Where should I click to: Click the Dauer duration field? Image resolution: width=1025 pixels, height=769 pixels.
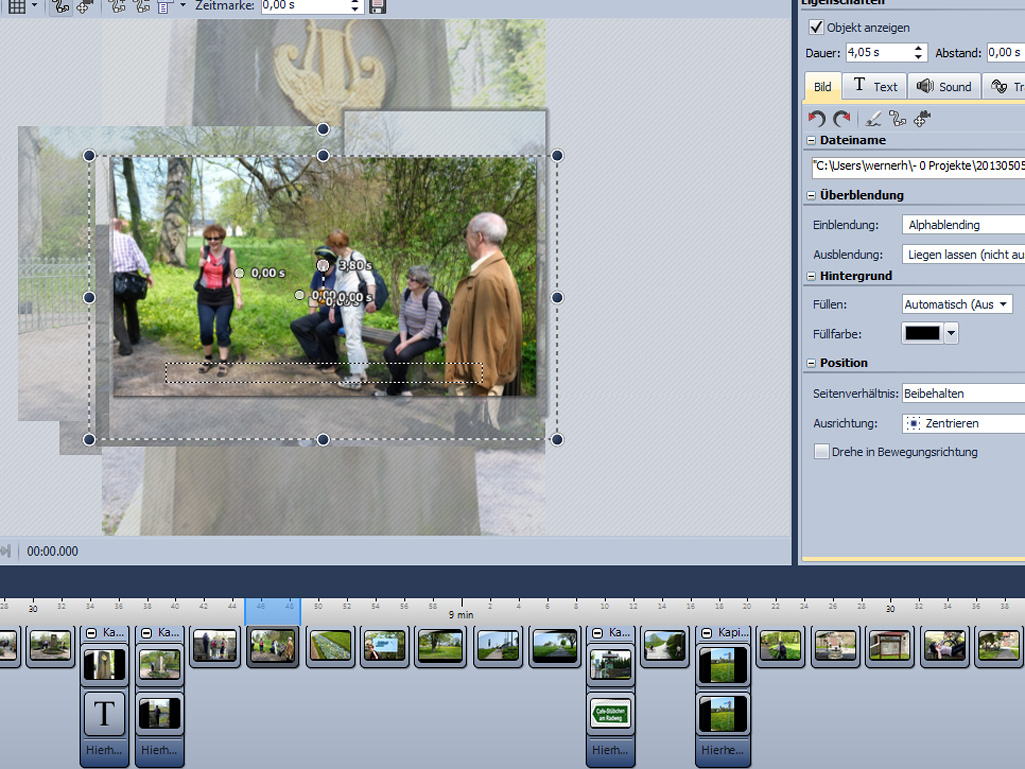click(878, 52)
